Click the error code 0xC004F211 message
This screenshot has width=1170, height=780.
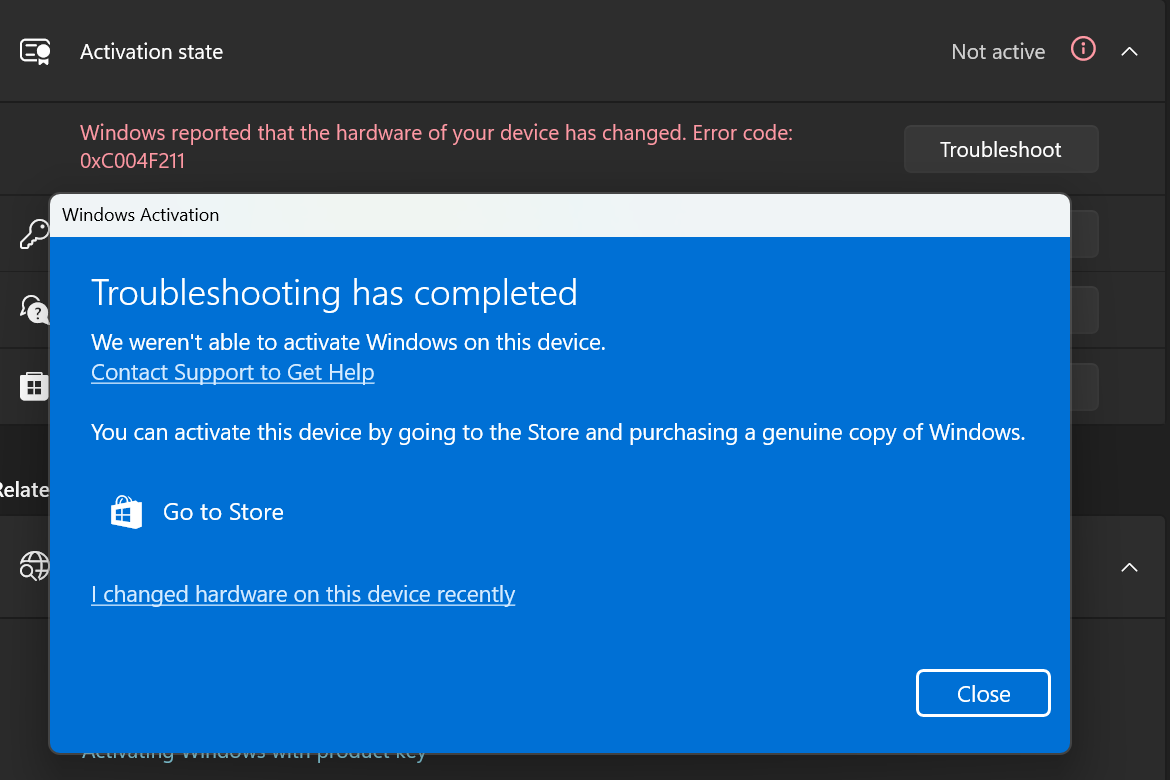click(x=436, y=146)
